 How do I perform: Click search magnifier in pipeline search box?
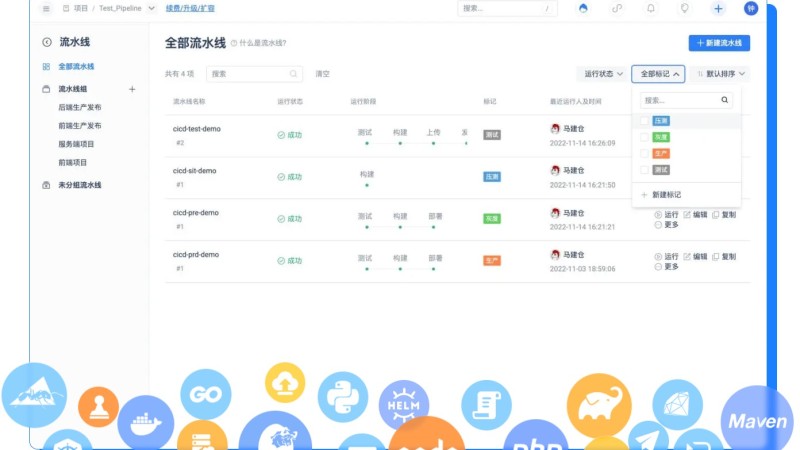293,74
